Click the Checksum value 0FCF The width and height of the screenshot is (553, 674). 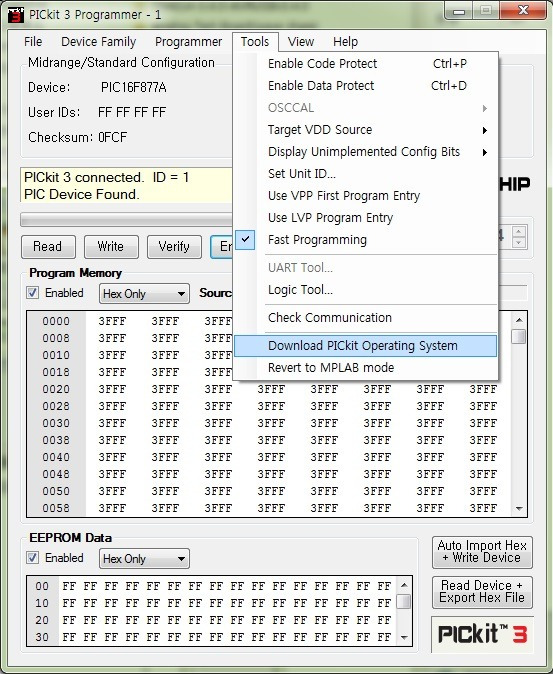tap(113, 138)
